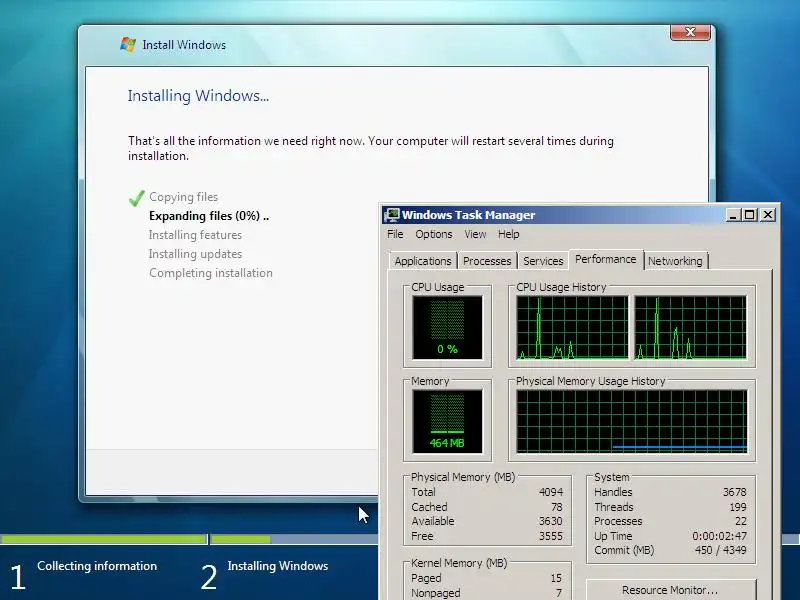Viewport: 800px width, 600px height.
Task: Maximize the Windows Task Manager window
Action: (749, 215)
